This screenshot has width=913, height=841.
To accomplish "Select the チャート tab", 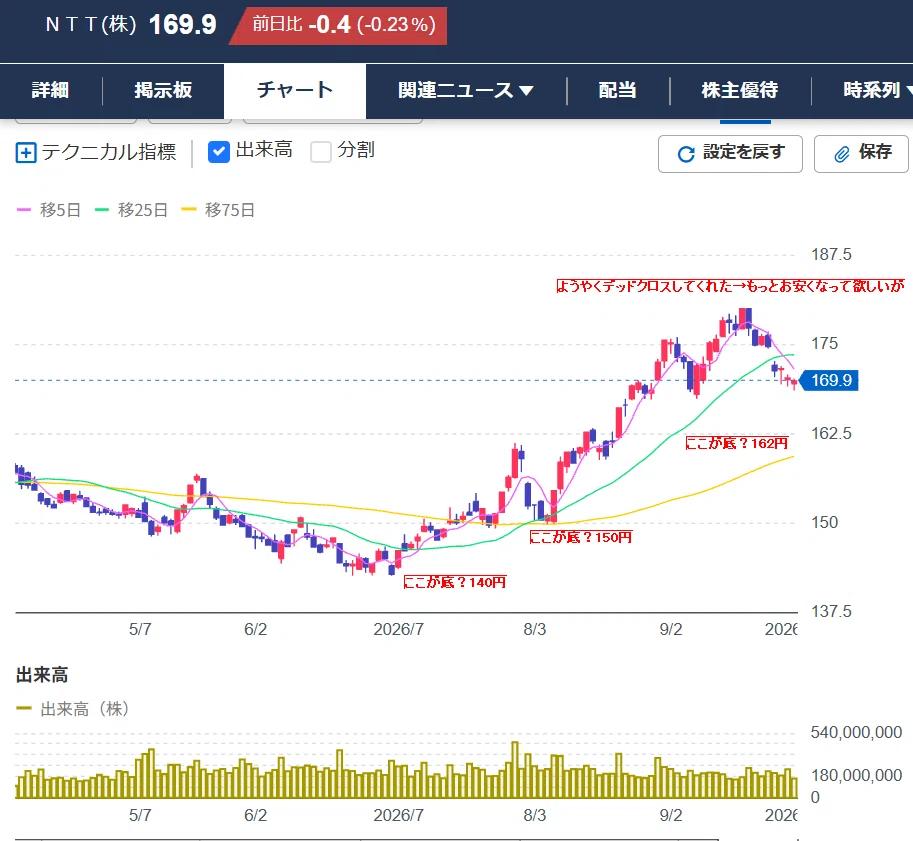I will 295,90.
